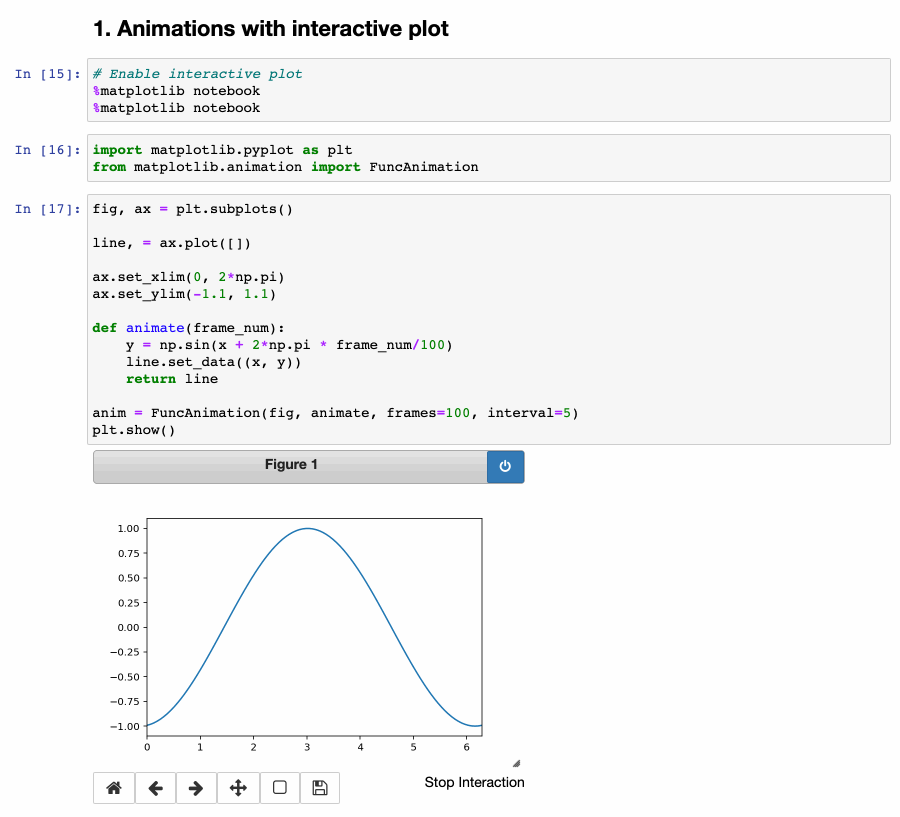The width and height of the screenshot is (900, 817).
Task: Click the forward arrow in plot toolbar
Action: coord(196,788)
